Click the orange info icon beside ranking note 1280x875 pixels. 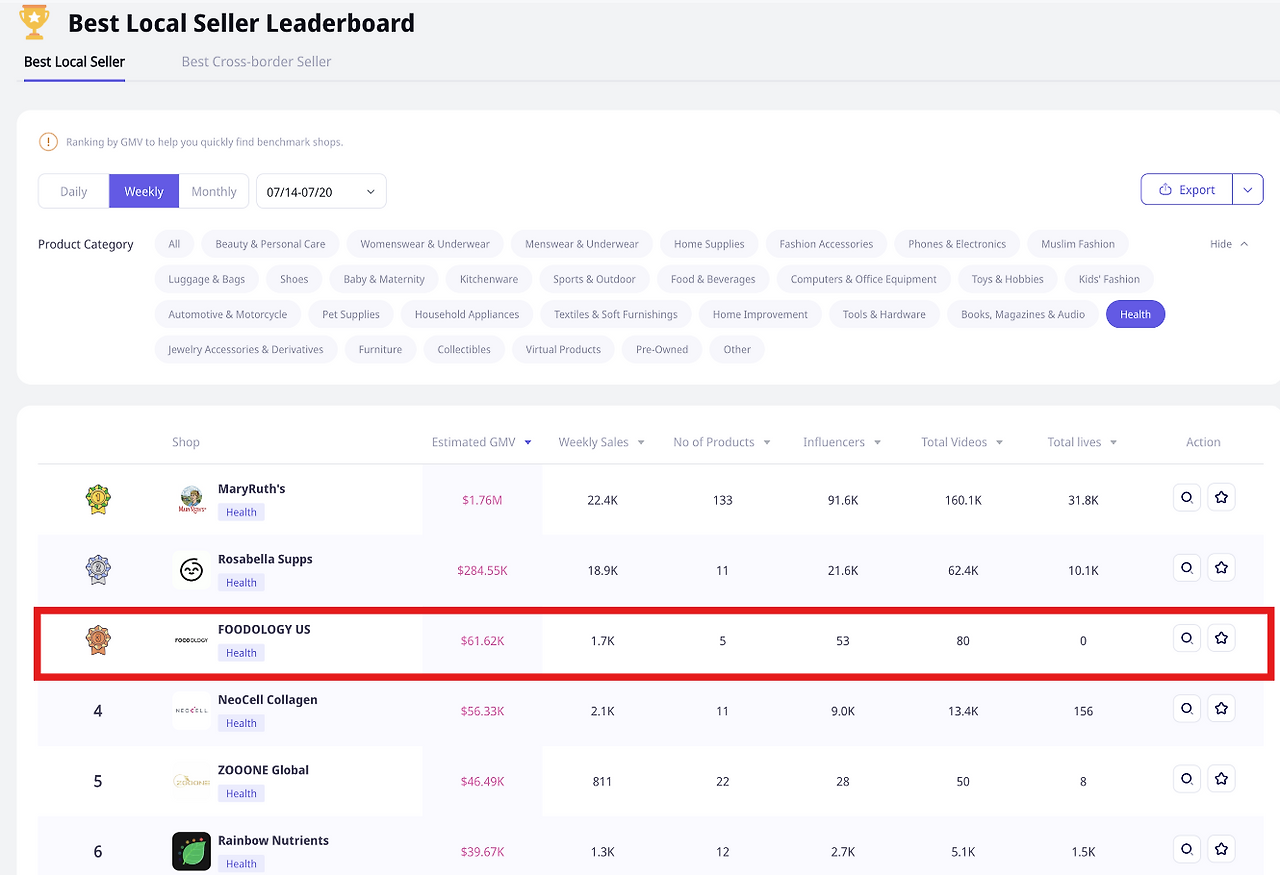pos(48,142)
